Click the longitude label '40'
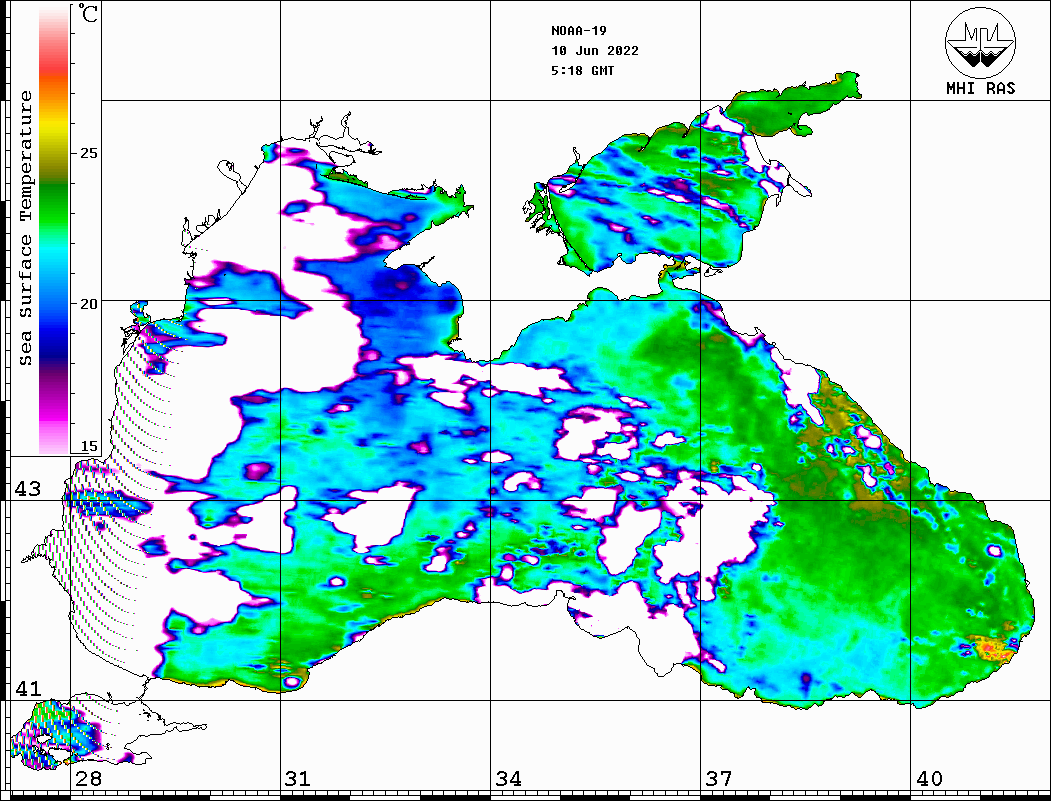 [929, 778]
